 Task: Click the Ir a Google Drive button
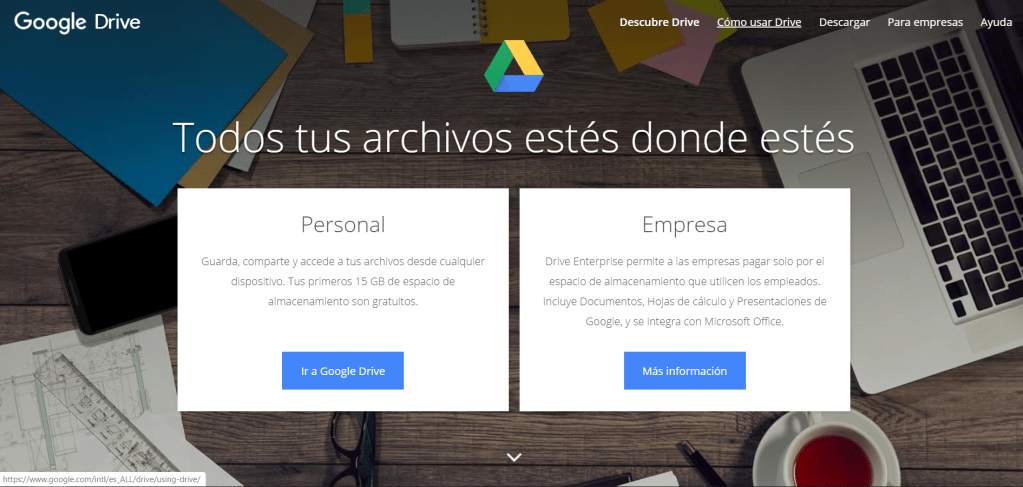tap(343, 371)
